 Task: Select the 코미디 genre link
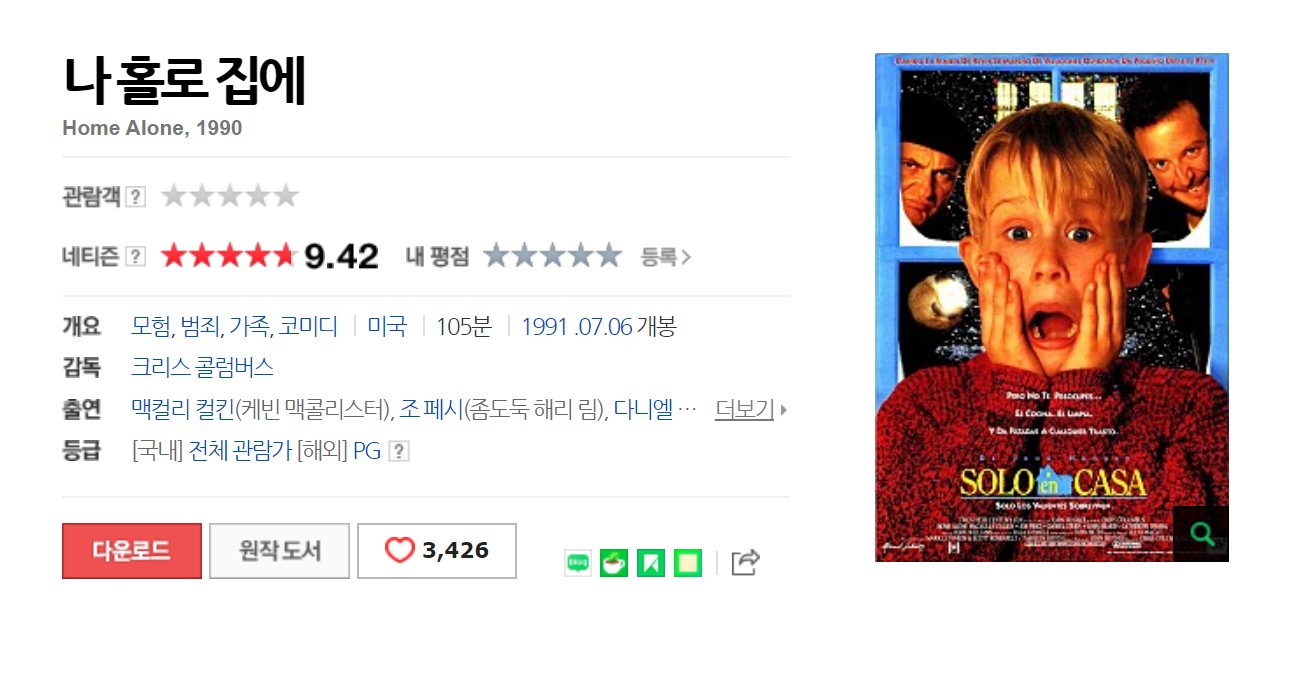click(x=308, y=327)
